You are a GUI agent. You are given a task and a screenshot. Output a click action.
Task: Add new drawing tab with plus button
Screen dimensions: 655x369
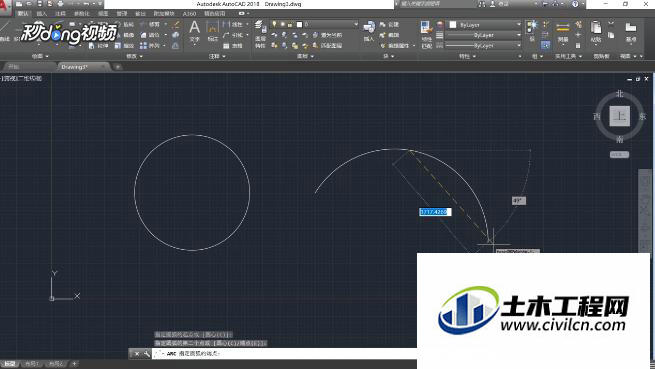coord(118,67)
